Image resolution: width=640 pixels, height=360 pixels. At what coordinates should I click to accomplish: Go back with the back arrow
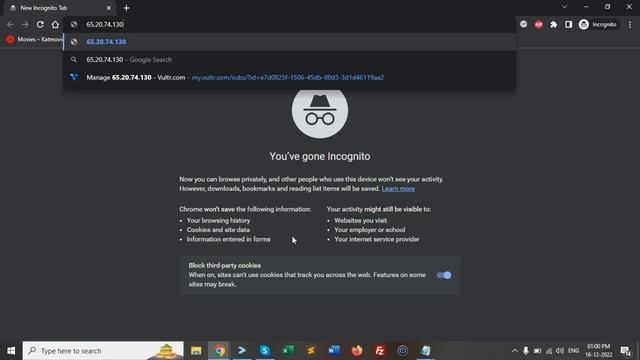click(x=10, y=24)
